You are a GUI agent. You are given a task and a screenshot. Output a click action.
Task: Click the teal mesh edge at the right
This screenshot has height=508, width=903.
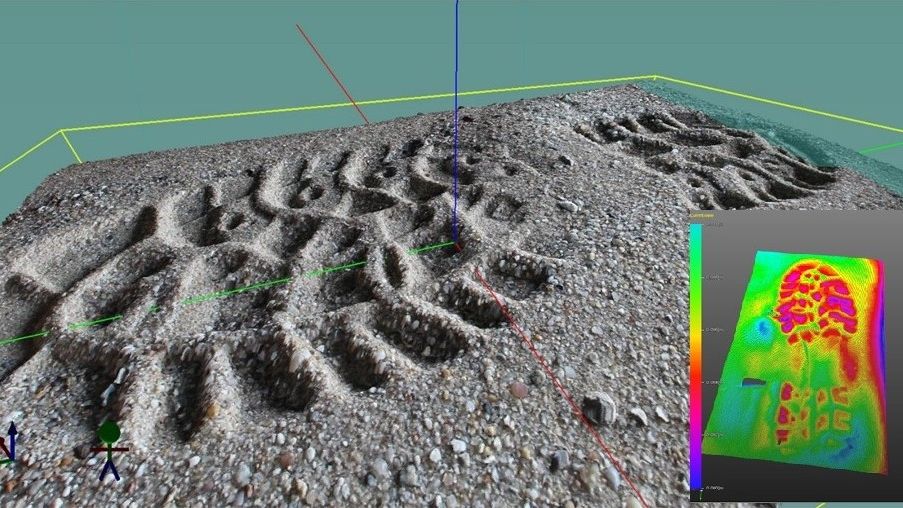click(820, 150)
